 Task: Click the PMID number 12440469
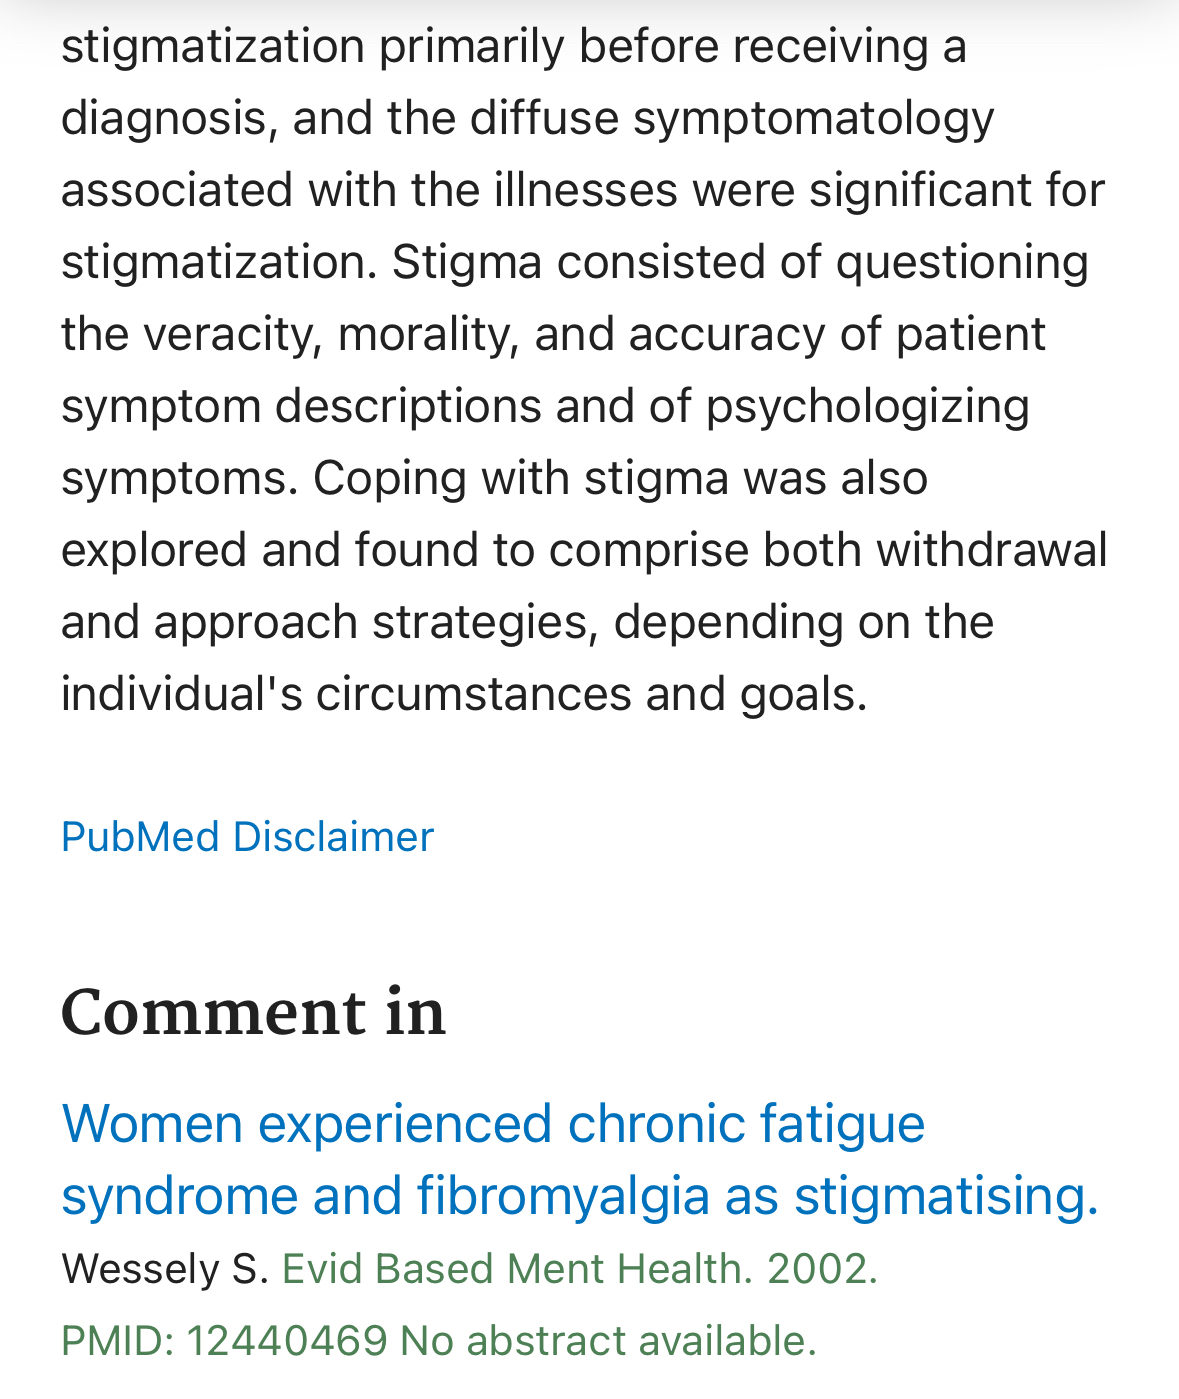(286, 1341)
